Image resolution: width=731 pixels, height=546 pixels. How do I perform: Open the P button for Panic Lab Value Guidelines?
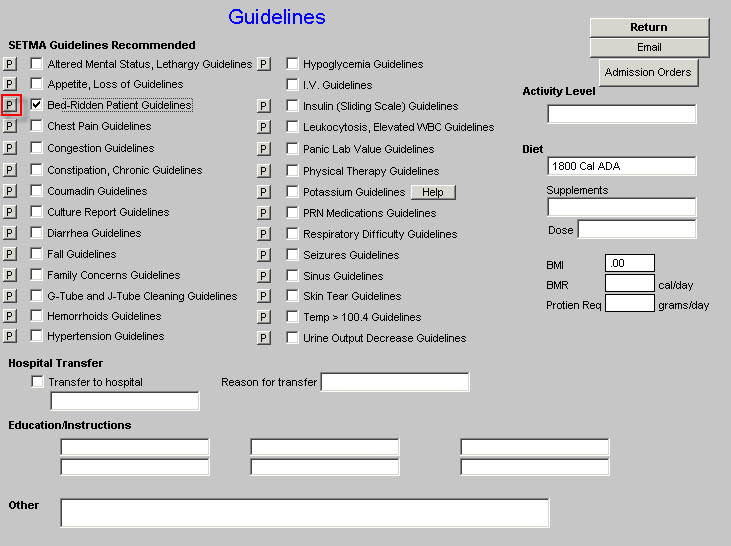pos(263,149)
